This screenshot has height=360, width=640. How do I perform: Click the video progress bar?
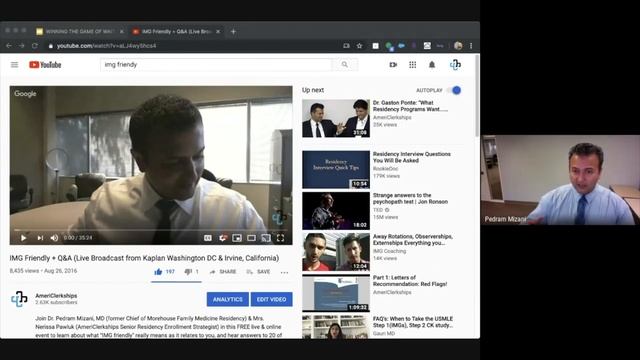tap(151, 230)
